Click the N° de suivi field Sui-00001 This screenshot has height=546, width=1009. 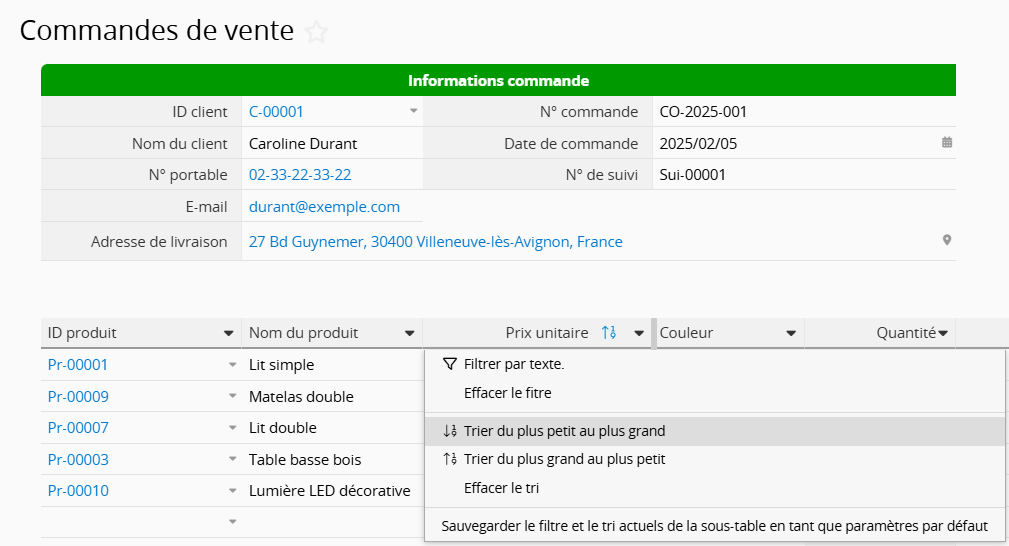pos(693,175)
